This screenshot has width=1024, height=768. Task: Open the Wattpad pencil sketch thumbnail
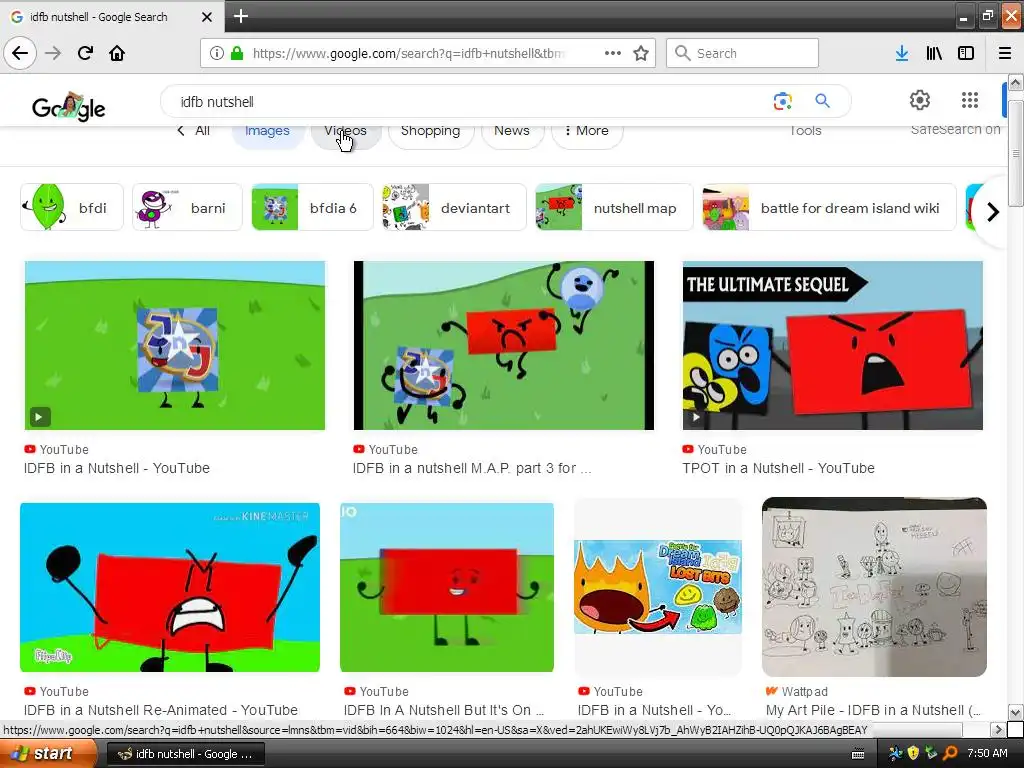(874, 586)
